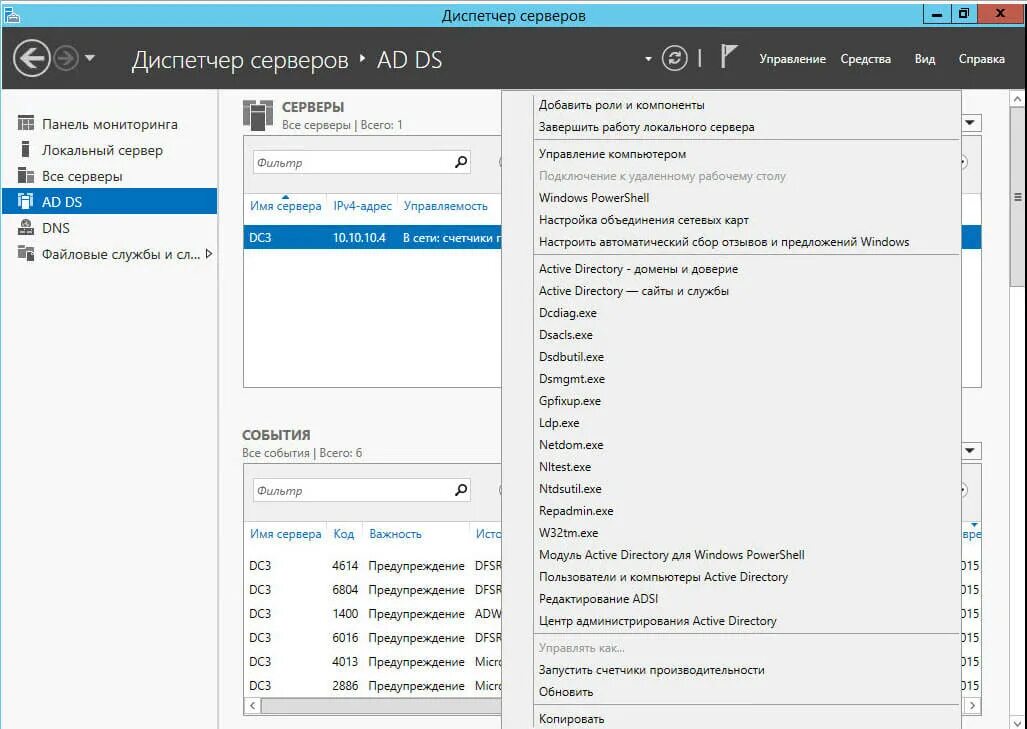The image size is (1027, 729).
Task: Expand the Файловые службы arrow
Action: click(209, 253)
